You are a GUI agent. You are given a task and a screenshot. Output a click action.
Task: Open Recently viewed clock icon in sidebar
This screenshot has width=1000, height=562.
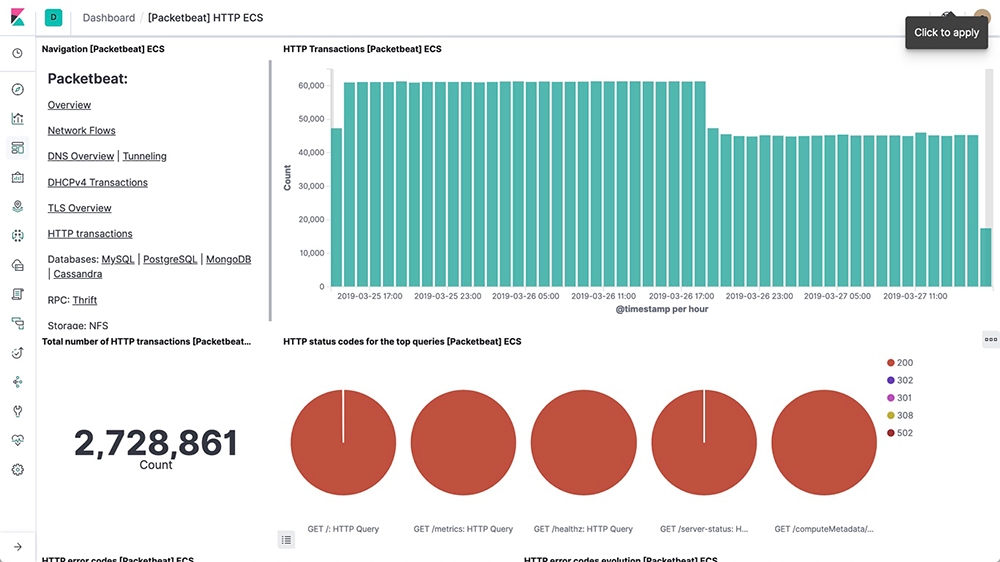(x=17, y=54)
